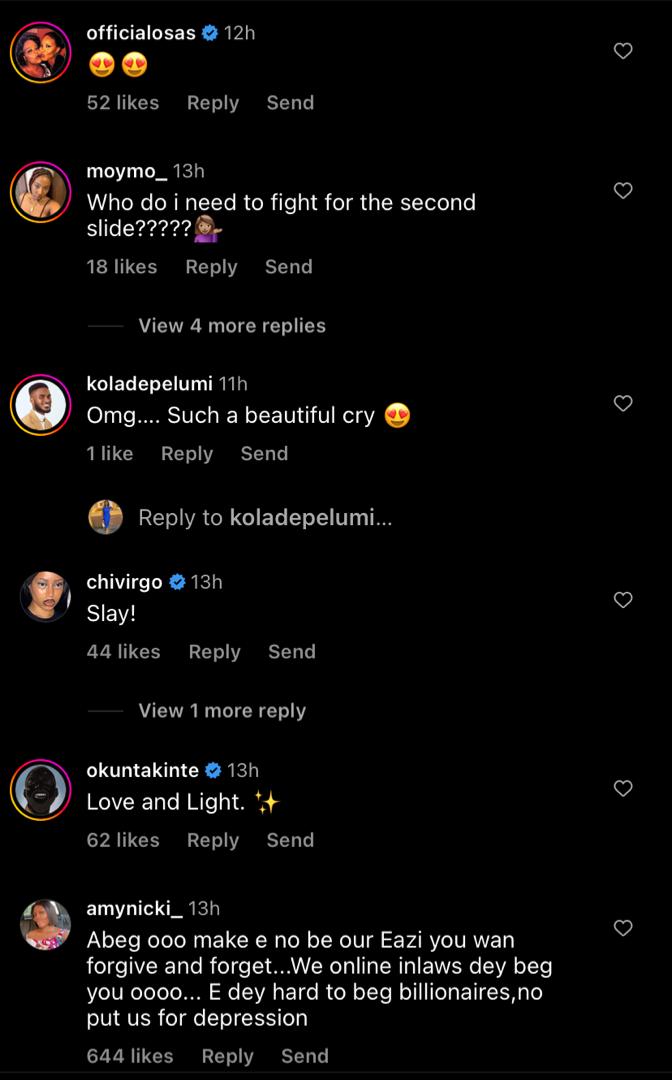Like the officialosas comment with heart icon
This screenshot has height=1080, width=672.
pos(623,51)
